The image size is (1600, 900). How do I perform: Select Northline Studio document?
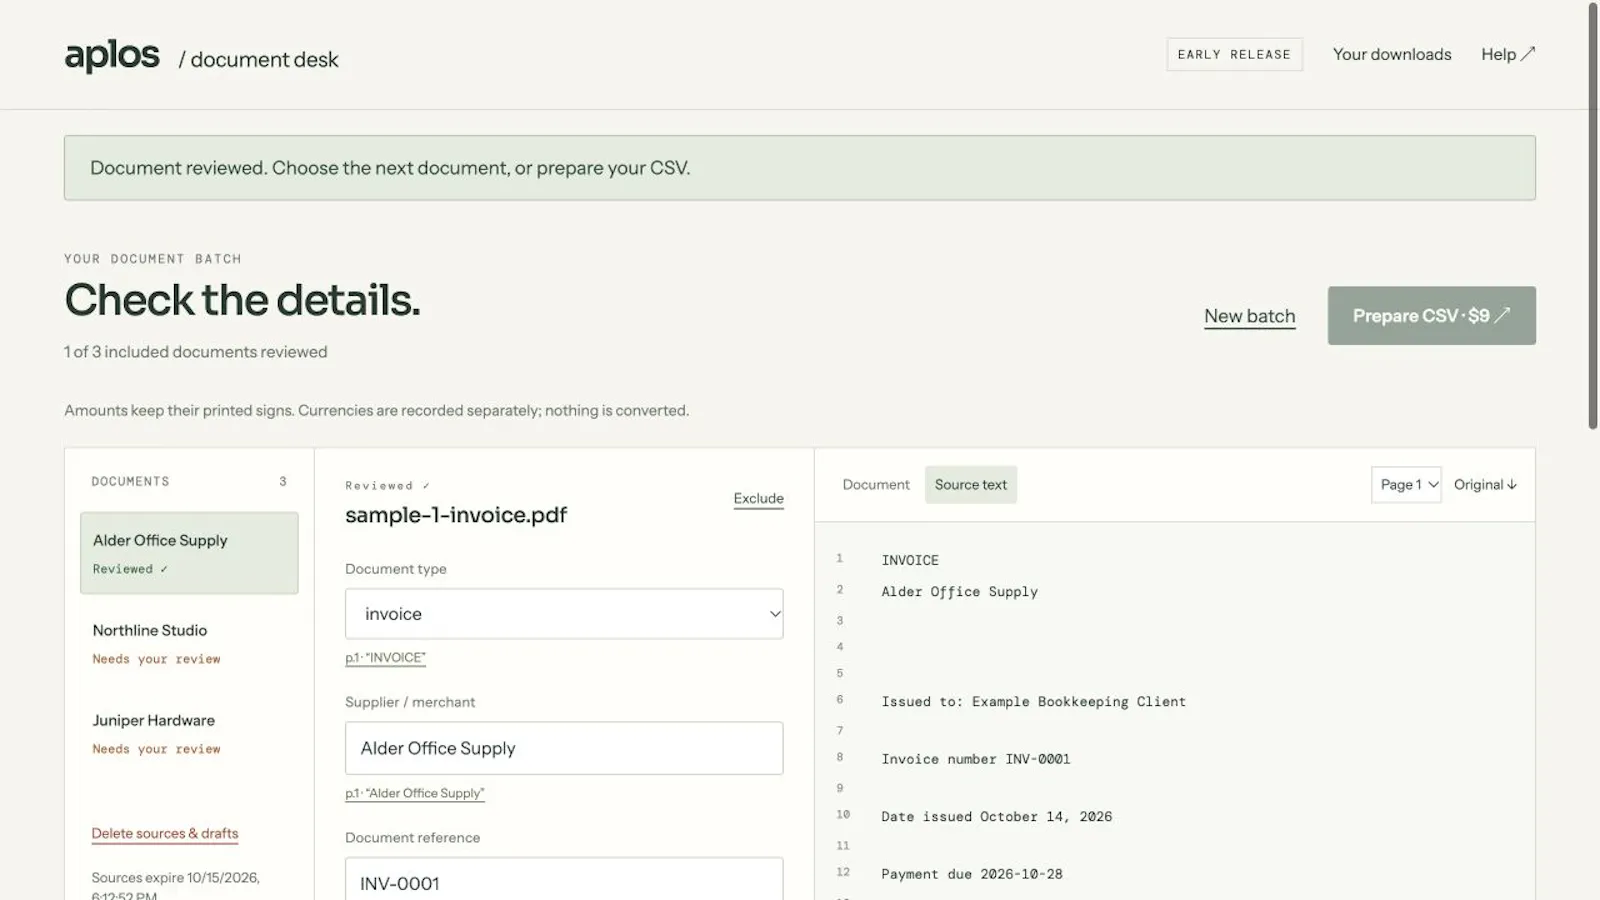click(x=189, y=643)
